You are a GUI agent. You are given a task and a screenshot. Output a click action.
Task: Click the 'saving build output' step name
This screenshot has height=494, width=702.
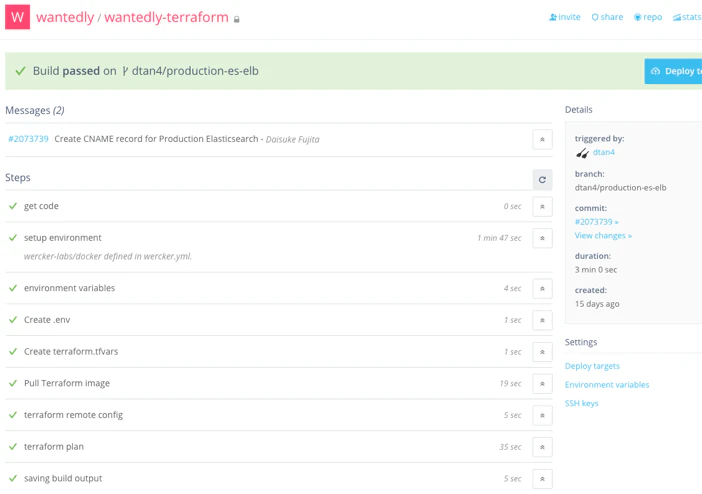pos(63,478)
